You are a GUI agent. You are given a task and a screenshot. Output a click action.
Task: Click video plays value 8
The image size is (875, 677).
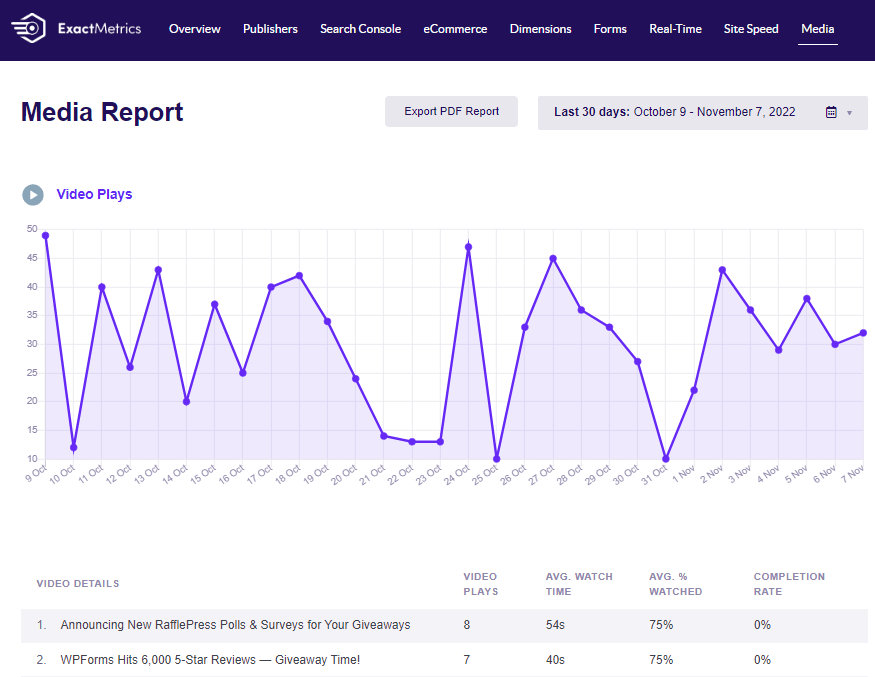[467, 625]
